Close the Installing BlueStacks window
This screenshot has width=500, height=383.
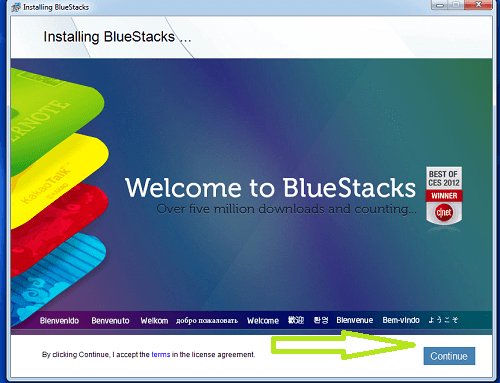tap(478, 5)
